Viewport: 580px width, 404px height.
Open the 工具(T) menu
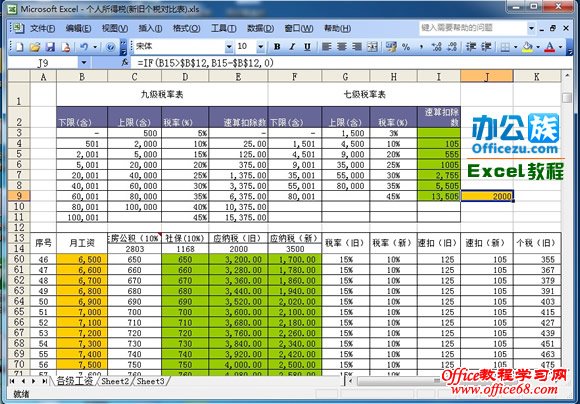(x=223, y=28)
